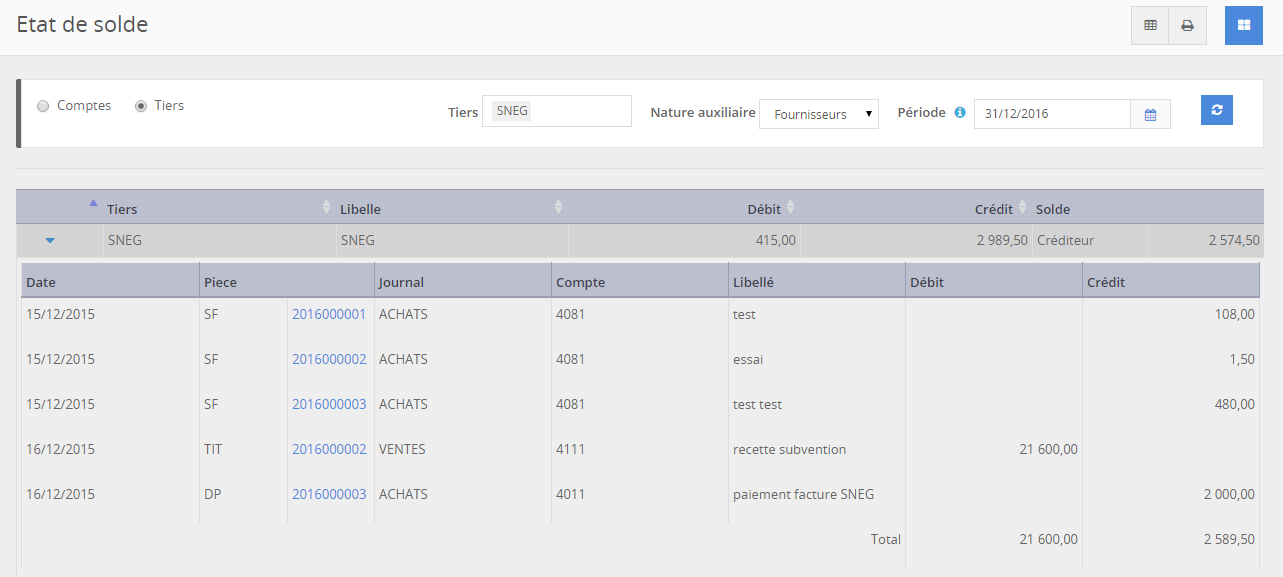Click the blue grid view icon button
This screenshot has width=1283, height=577.
click(x=1243, y=26)
